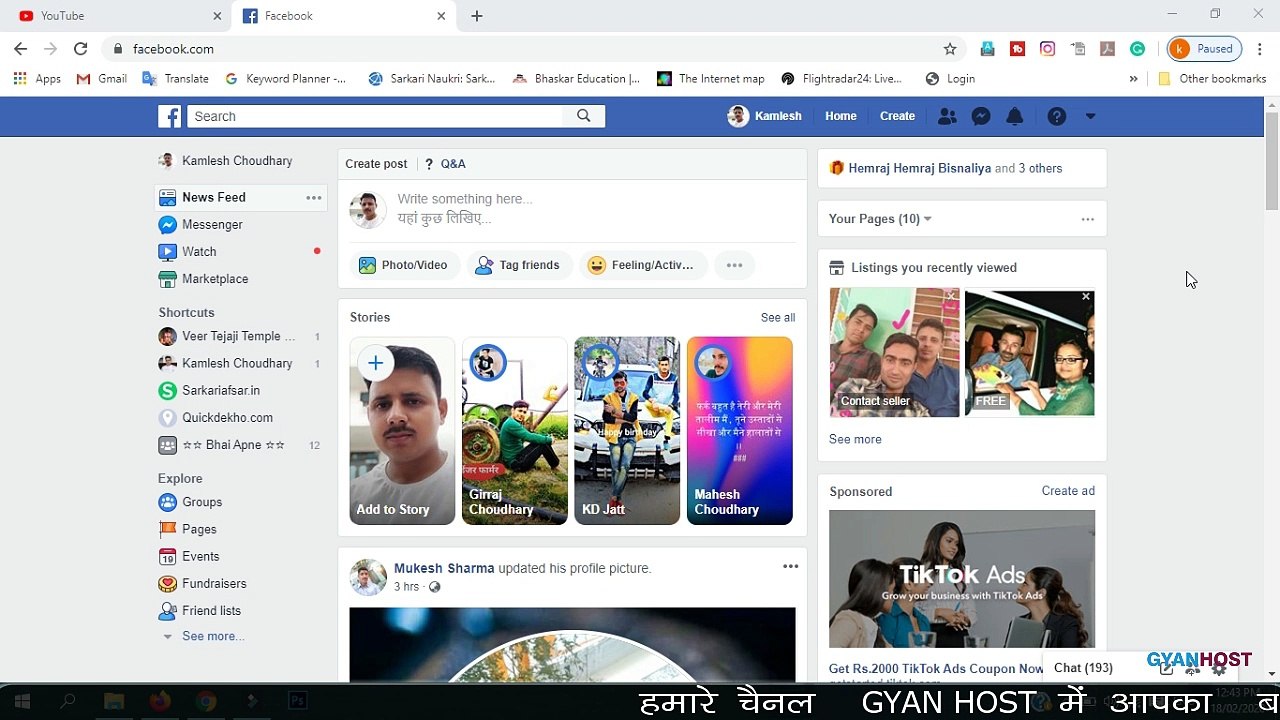Select Create post tab

tap(376, 164)
